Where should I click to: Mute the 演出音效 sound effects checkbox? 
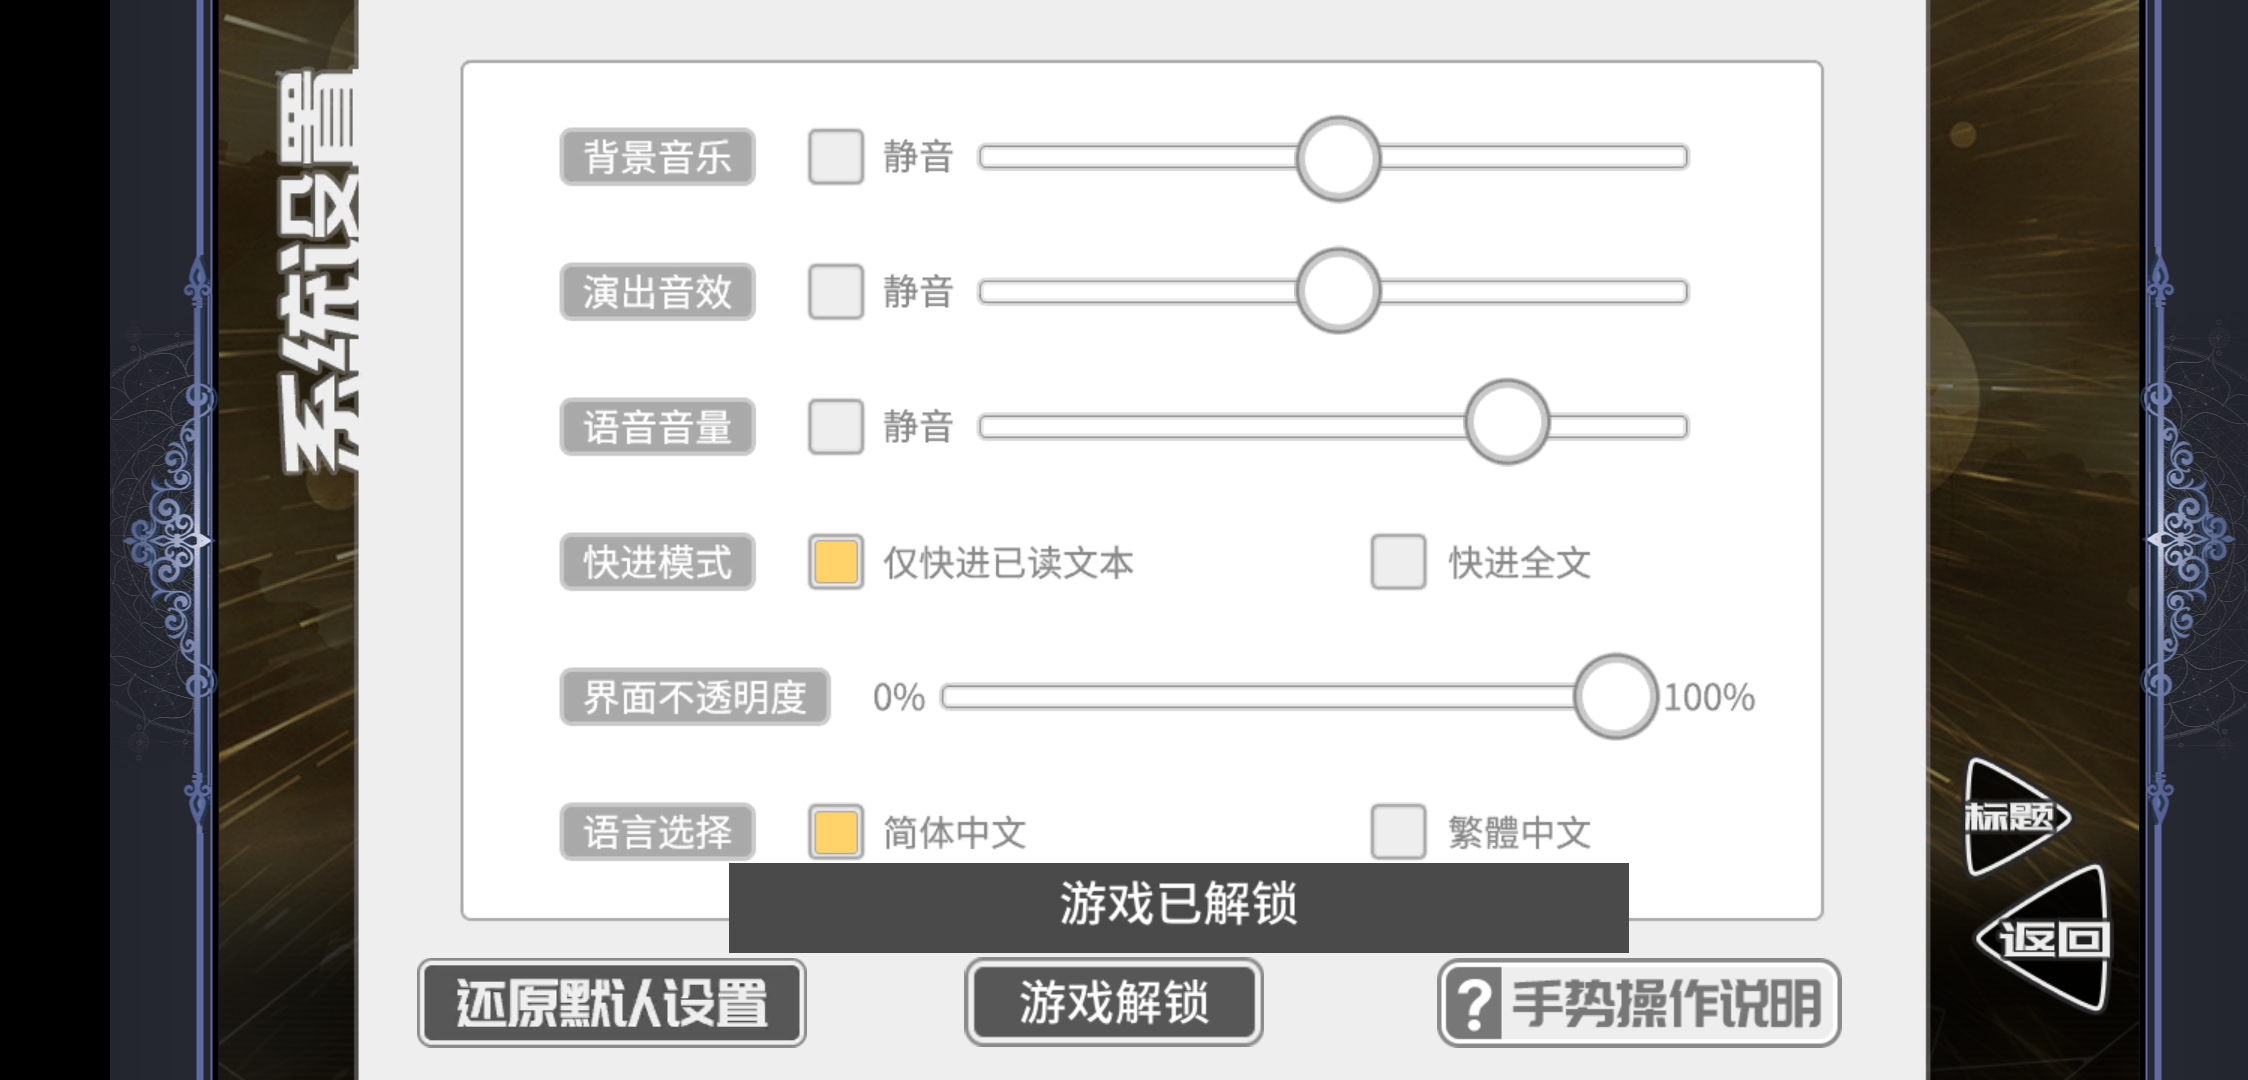836,292
